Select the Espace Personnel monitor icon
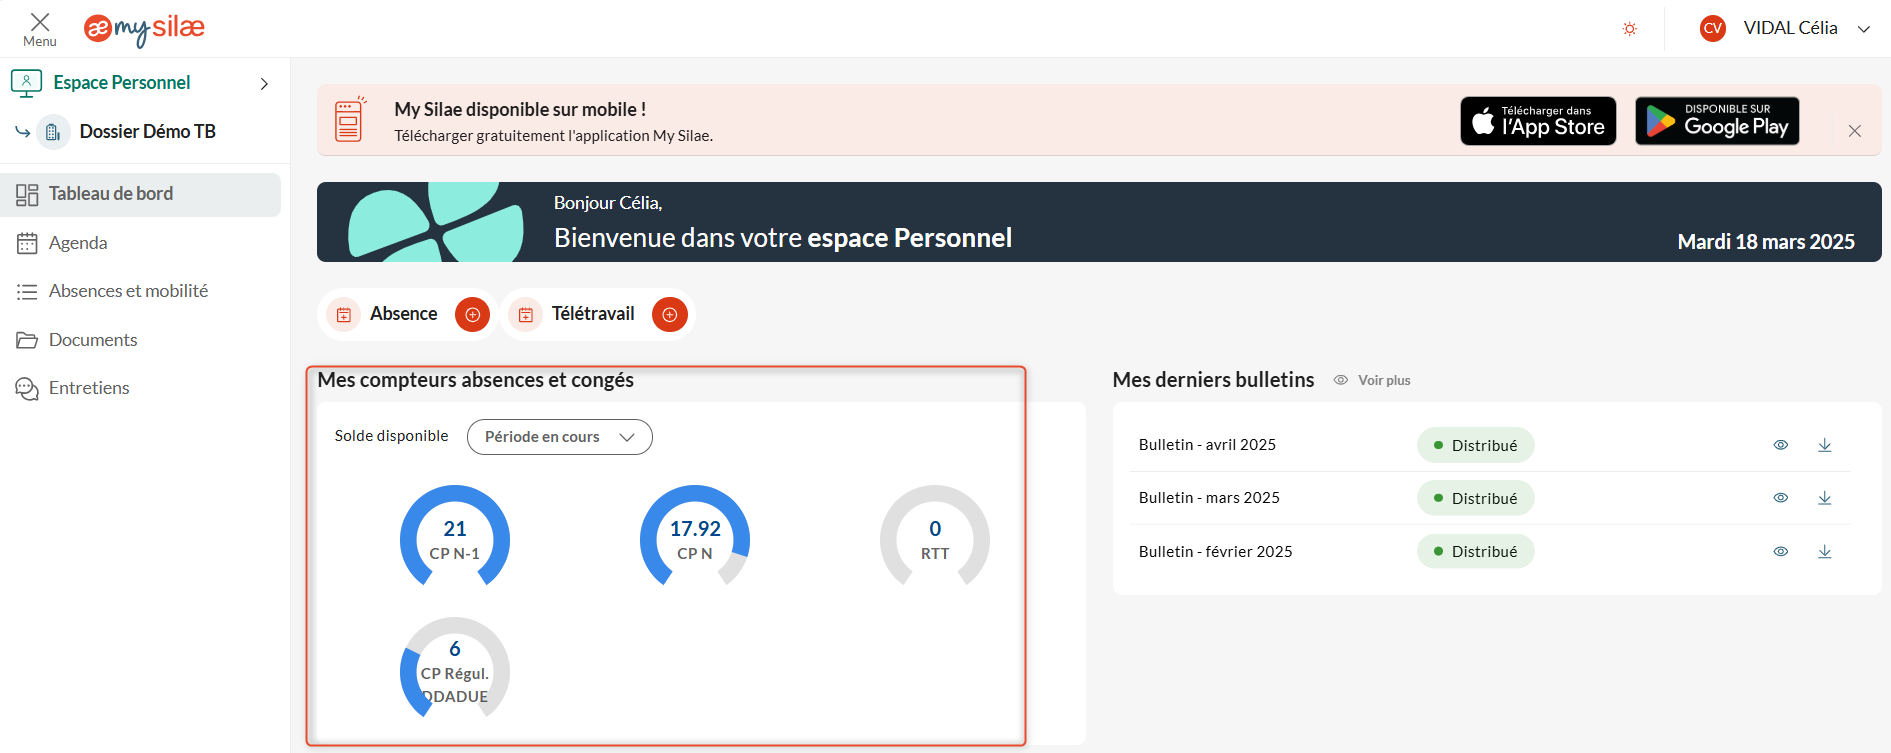This screenshot has height=753, width=1891. tap(26, 83)
